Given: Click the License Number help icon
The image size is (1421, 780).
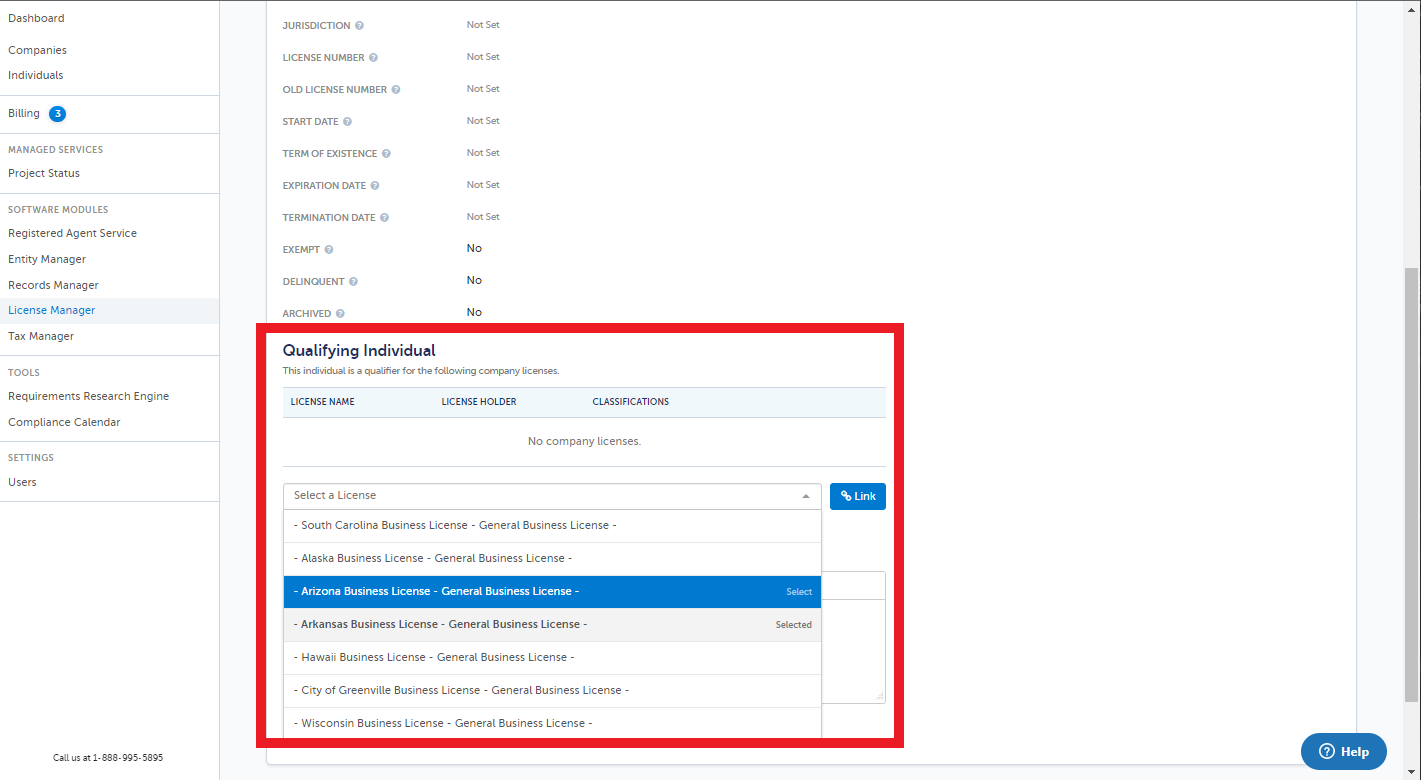Looking at the screenshot, I should point(373,57).
